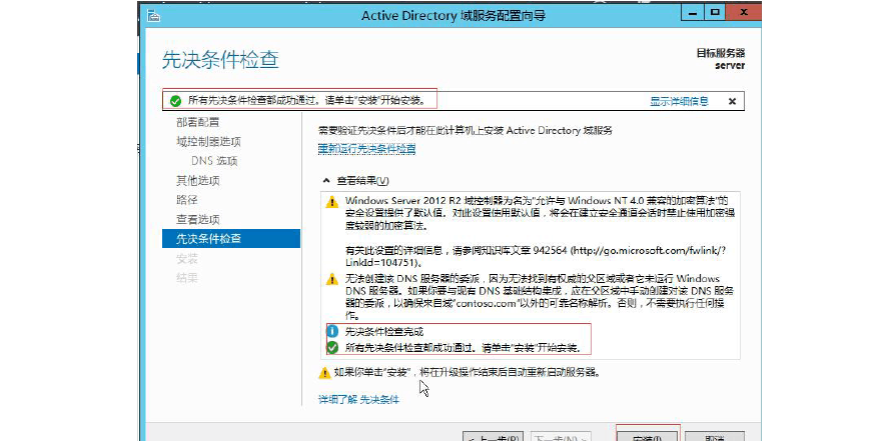Click the blue info icon for 先决条件检查完成
This screenshot has width=893, height=441.
coord(332,331)
